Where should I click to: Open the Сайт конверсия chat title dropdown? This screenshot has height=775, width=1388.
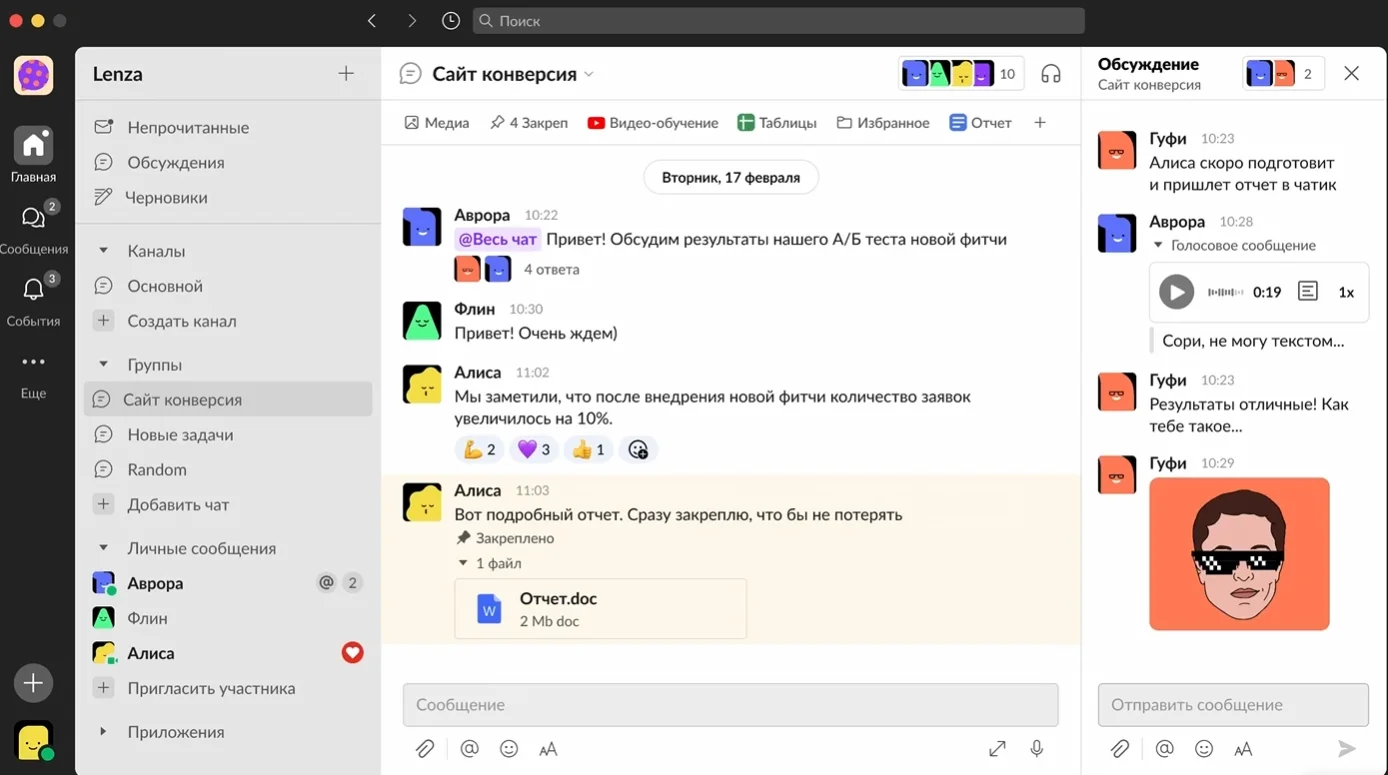[x=589, y=74]
